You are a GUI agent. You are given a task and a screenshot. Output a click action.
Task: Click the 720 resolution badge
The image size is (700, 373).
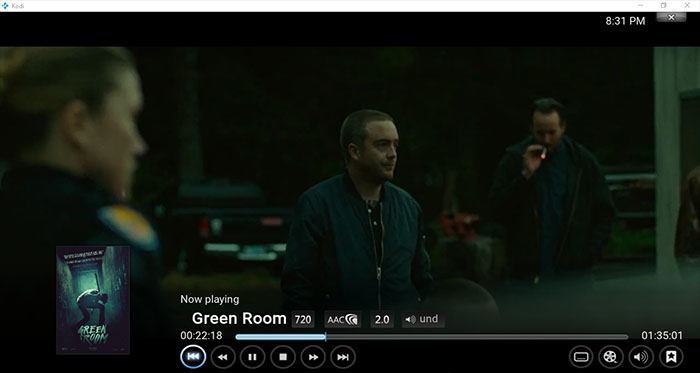pos(303,319)
